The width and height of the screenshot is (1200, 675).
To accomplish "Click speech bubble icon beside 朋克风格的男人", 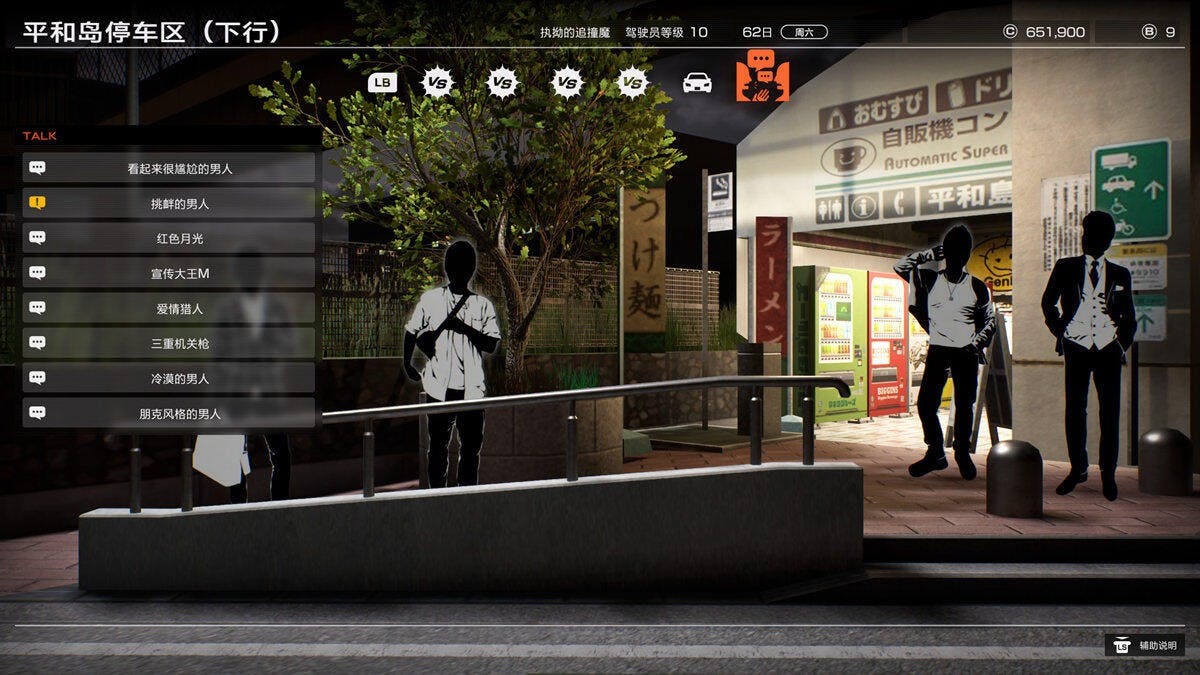I will pos(37,413).
